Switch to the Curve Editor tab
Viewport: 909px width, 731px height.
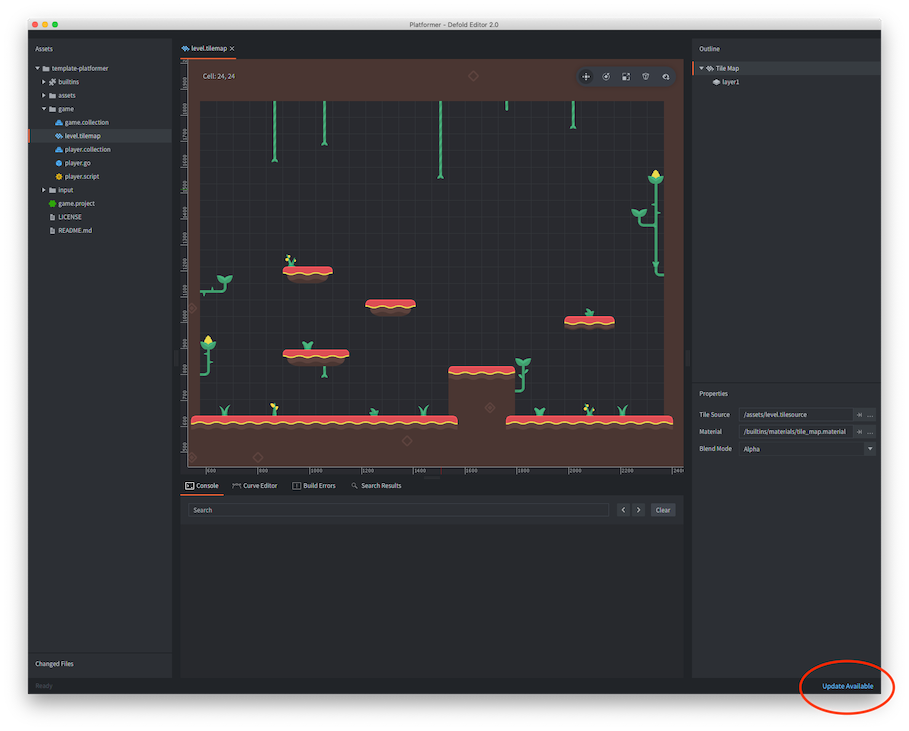pyautogui.click(x=254, y=486)
